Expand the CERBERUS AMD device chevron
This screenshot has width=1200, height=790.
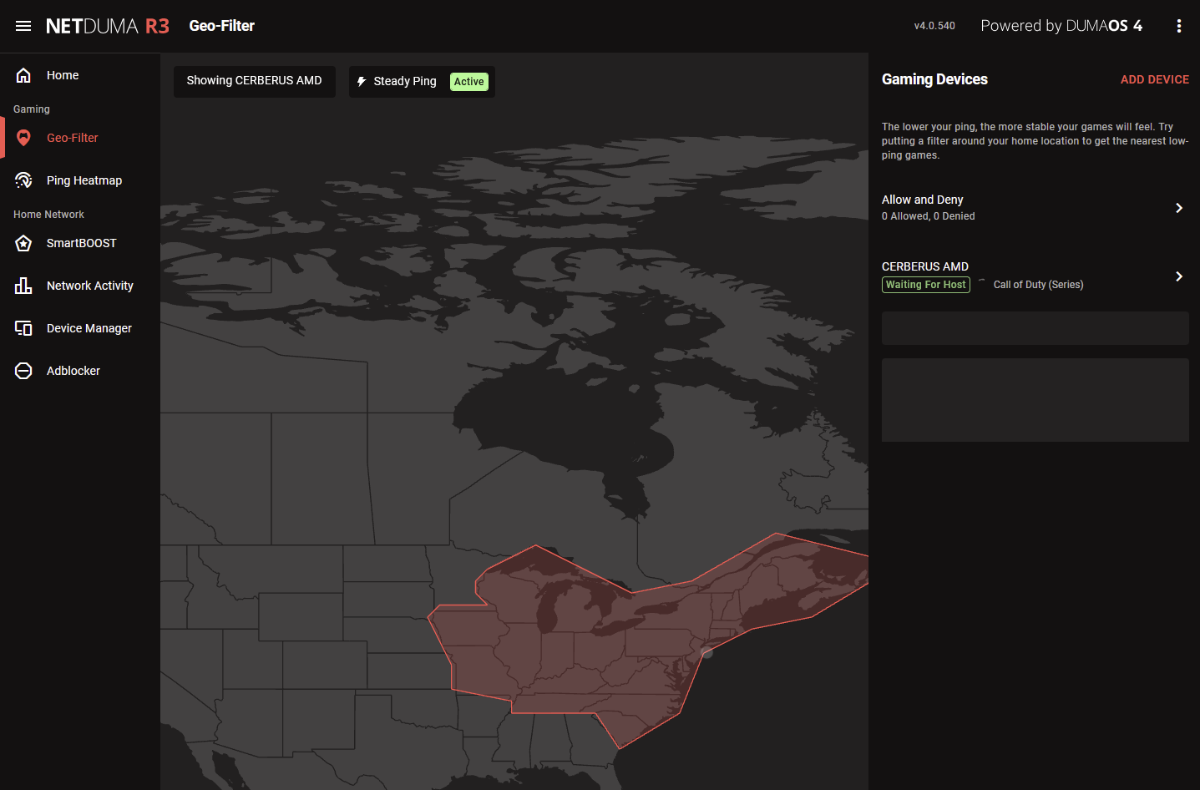click(1179, 276)
